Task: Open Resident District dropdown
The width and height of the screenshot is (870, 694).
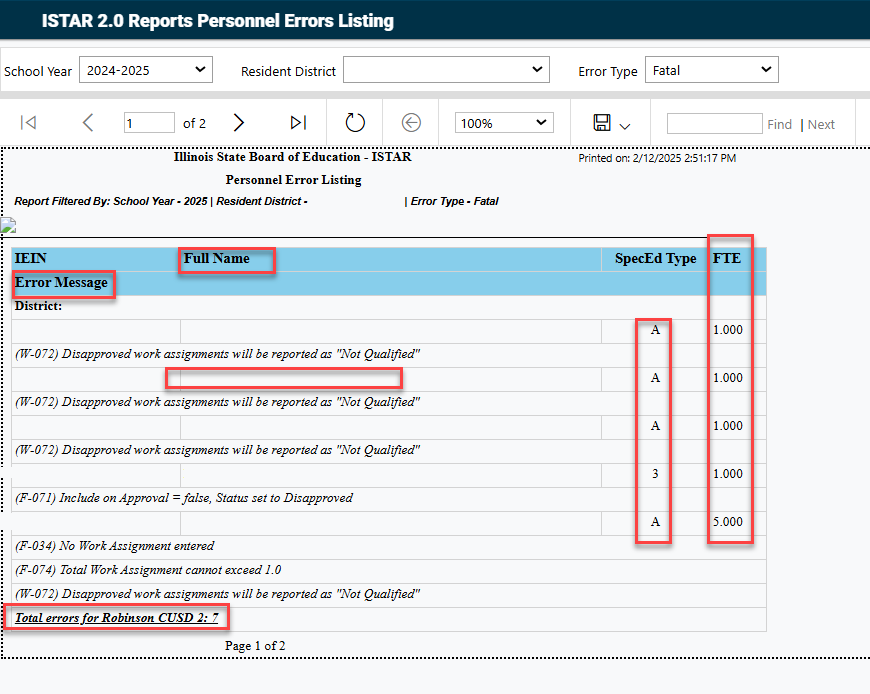Action: pyautogui.click(x=446, y=70)
